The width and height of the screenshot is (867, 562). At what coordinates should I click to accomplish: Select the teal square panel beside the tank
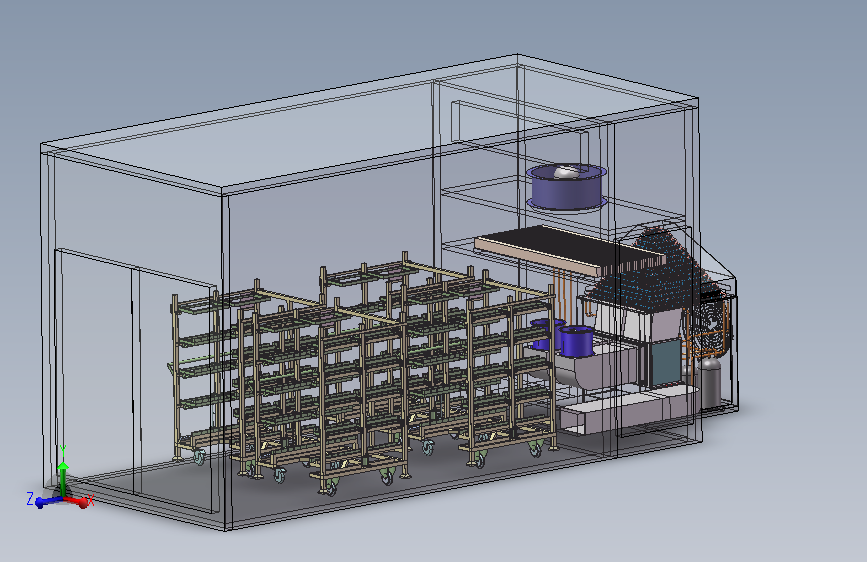click(666, 363)
